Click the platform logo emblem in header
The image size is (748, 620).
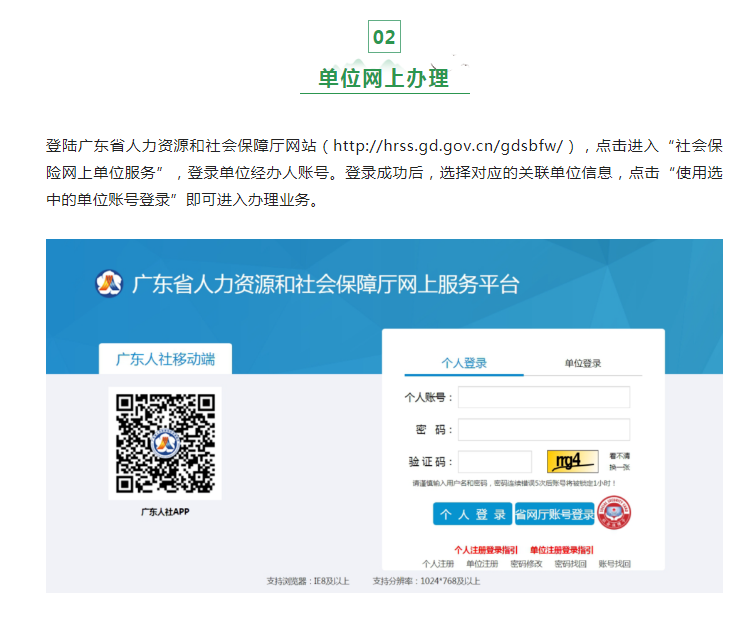109,284
